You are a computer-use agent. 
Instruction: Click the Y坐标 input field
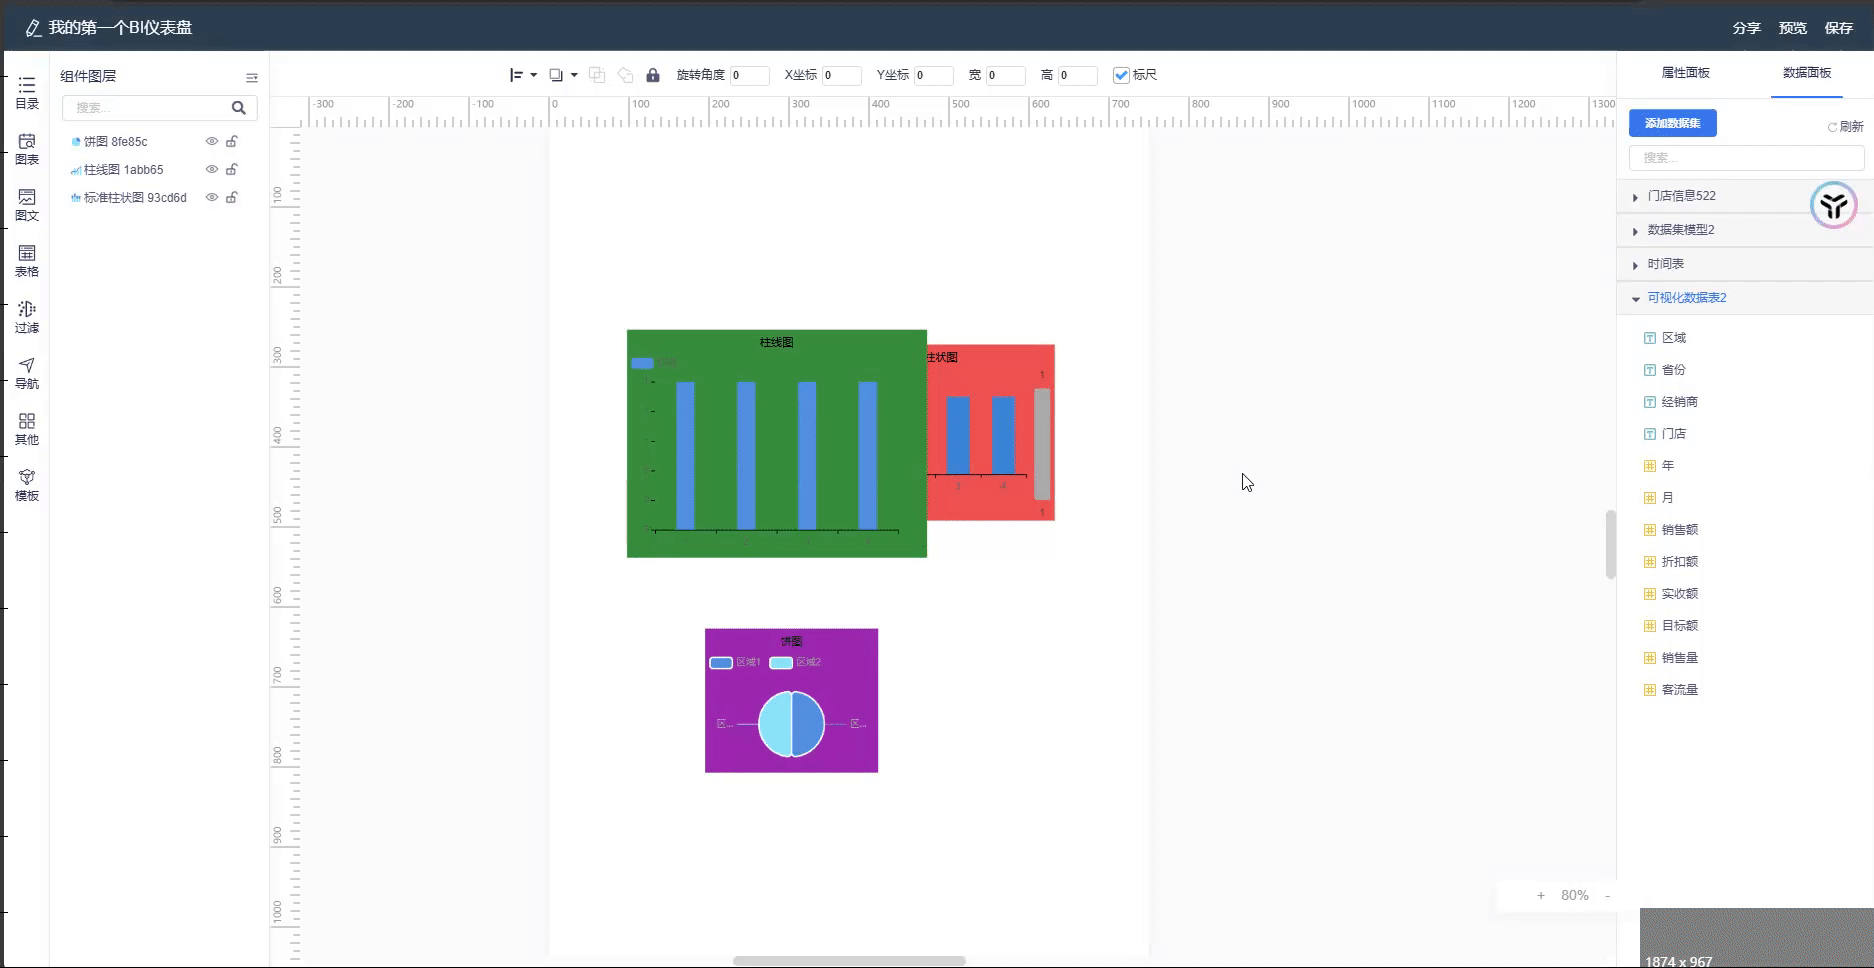tap(934, 75)
